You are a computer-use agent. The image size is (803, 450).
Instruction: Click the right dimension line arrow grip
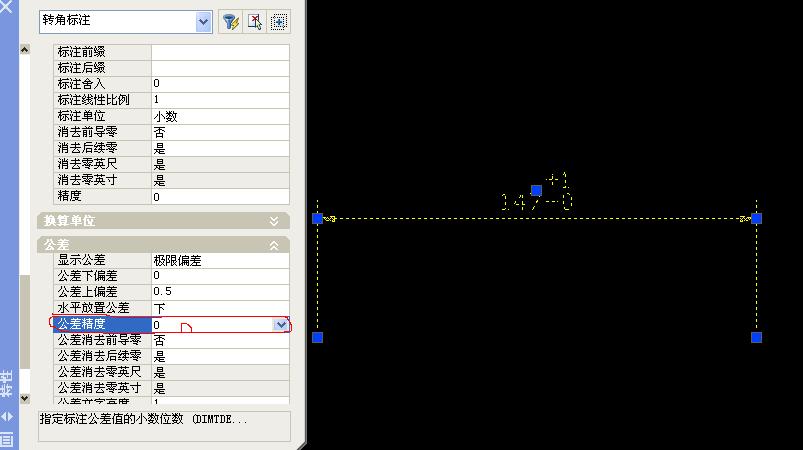756,219
